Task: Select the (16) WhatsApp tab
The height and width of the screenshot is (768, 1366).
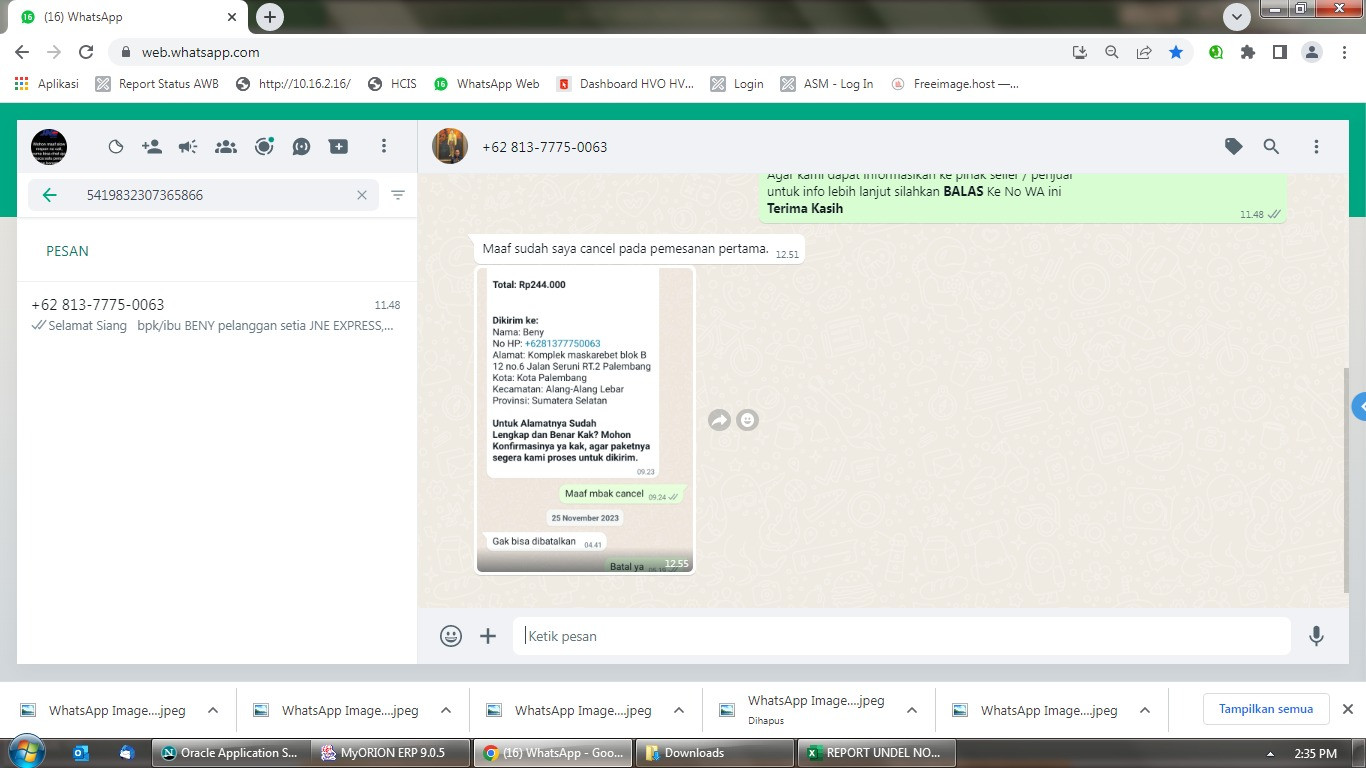Action: click(x=130, y=17)
